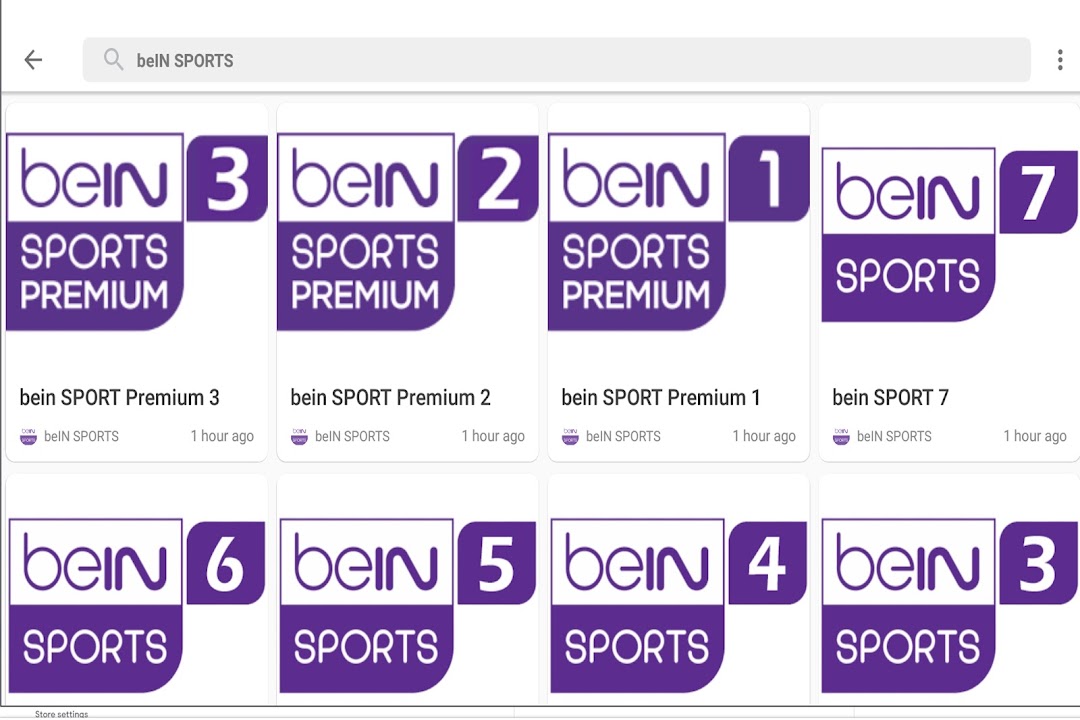Click channel avatar icon under Premium 2
1080x720 pixels.
(x=299, y=436)
